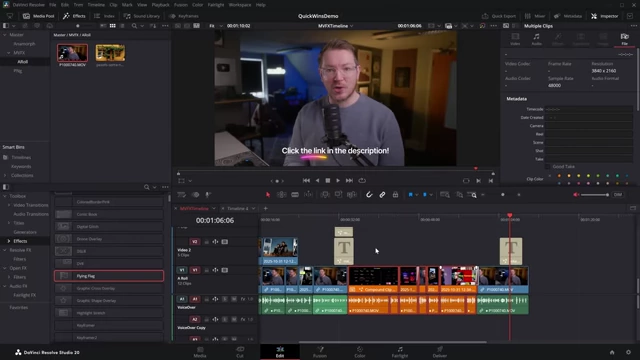This screenshot has height=360, width=640.
Task: Open project settings gear icon
Action: 628,352
